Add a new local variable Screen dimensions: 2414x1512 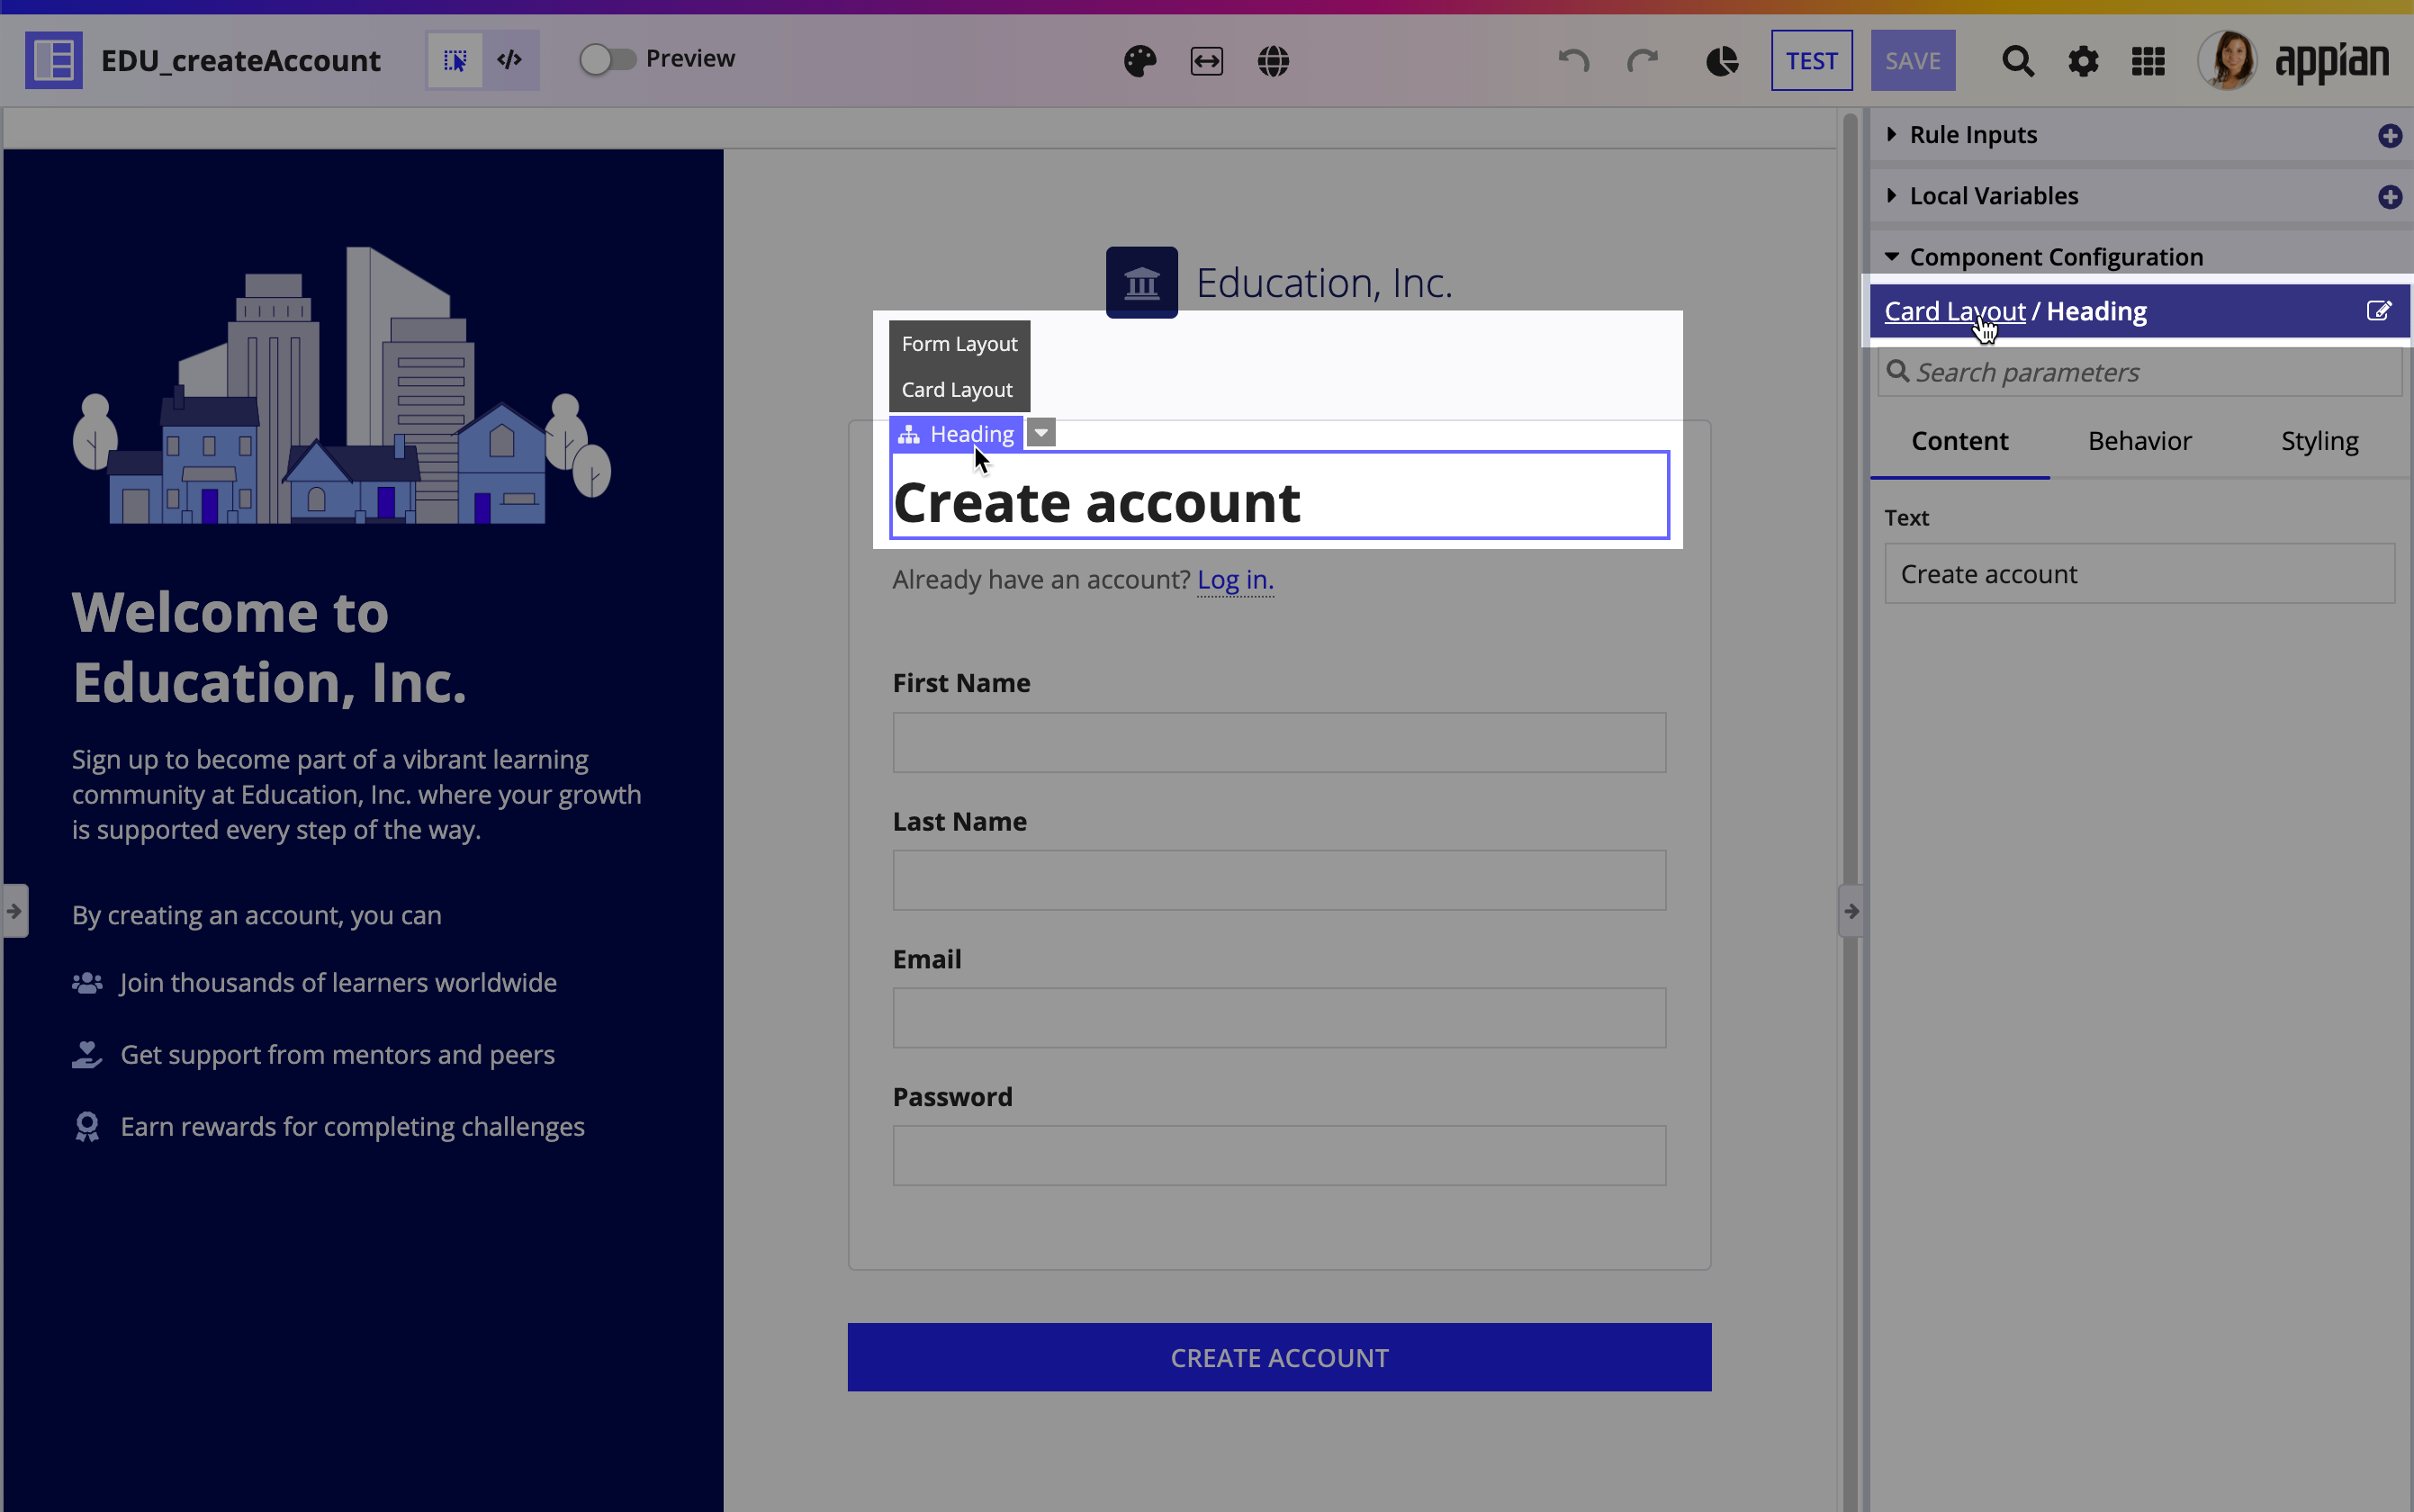point(2390,196)
